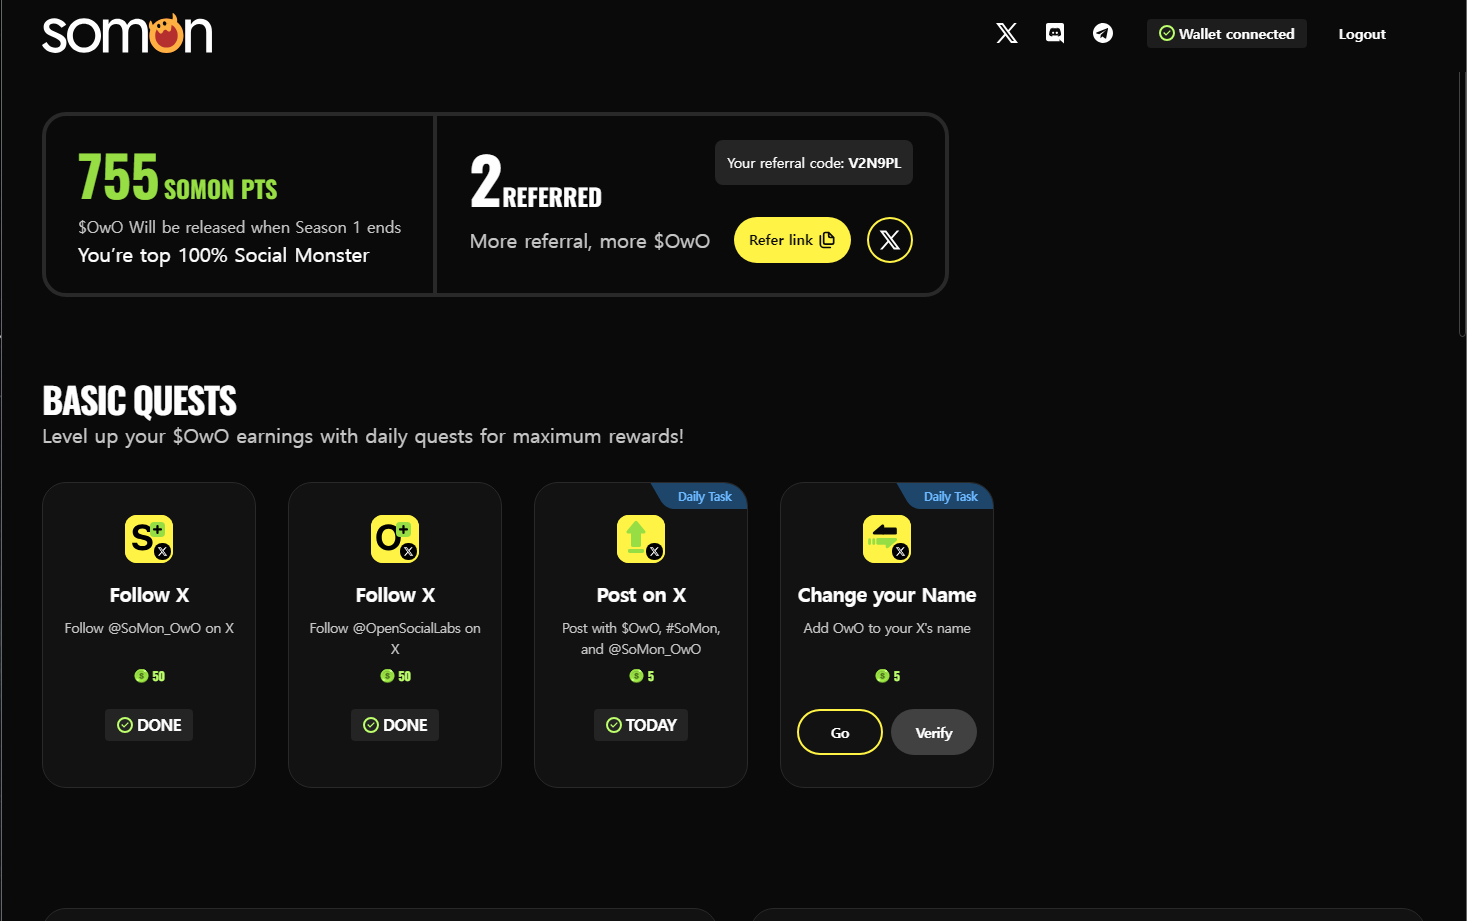
Task: Click the Wallet connected button
Action: click(x=1227, y=33)
